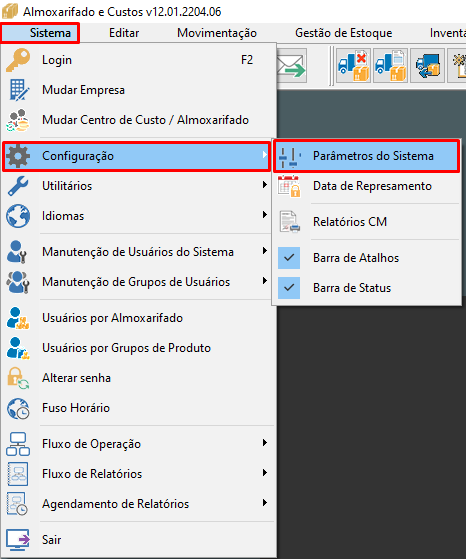466x559 pixels.
Task: Open the Sistema menu
Action: [x=40, y=33]
